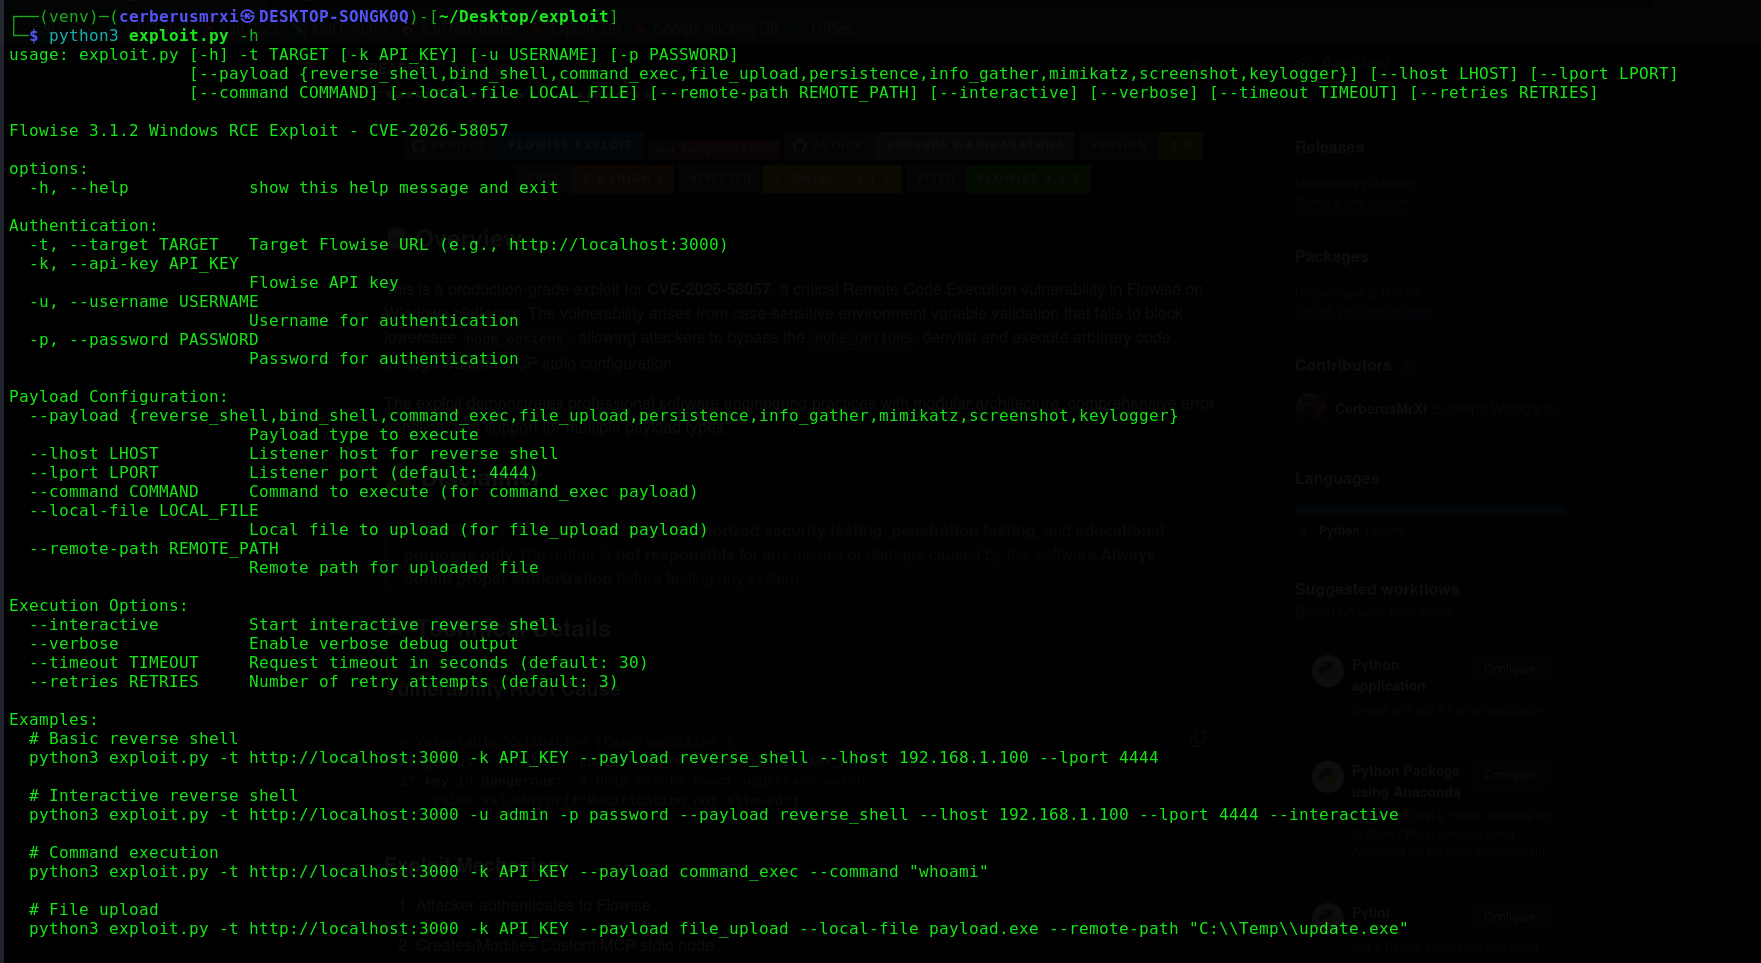
Task: Click the Python application workflow icon in browser
Action: (1328, 671)
